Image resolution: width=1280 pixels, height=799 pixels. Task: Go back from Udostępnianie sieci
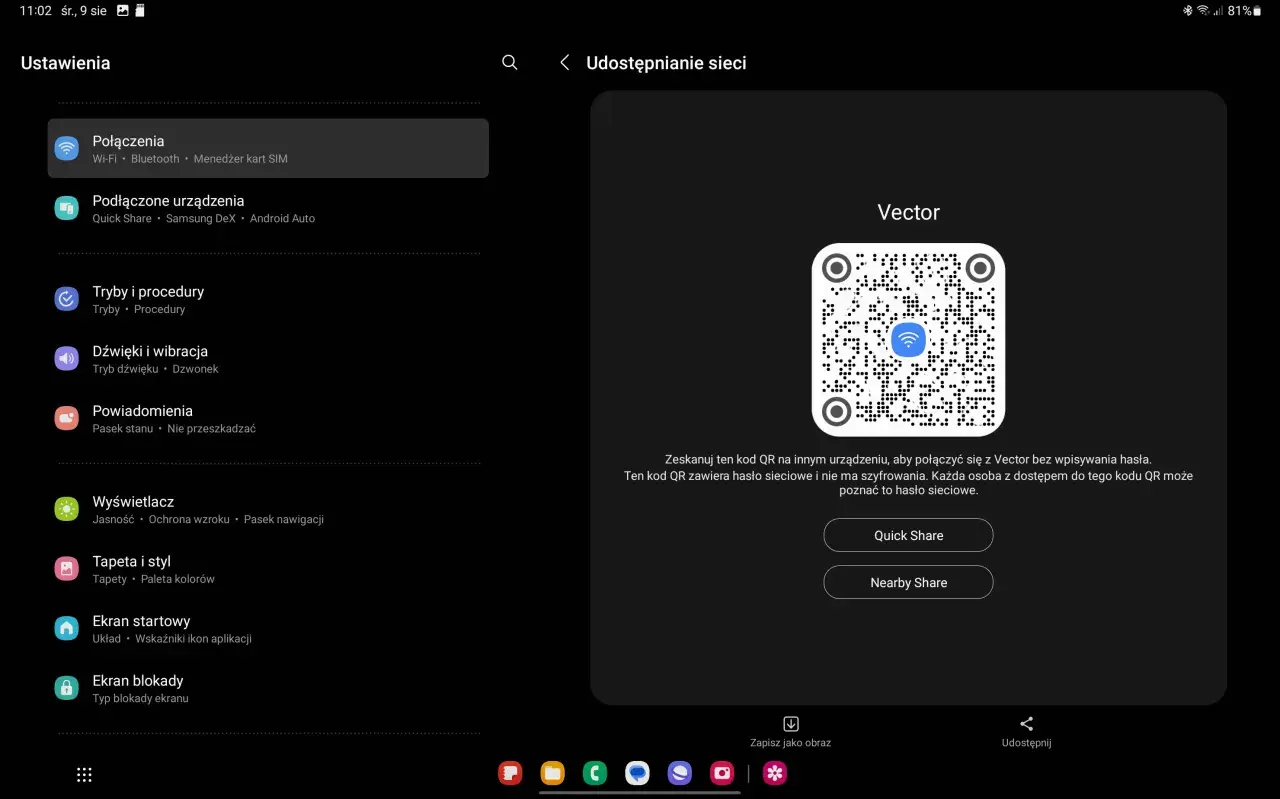(x=564, y=63)
